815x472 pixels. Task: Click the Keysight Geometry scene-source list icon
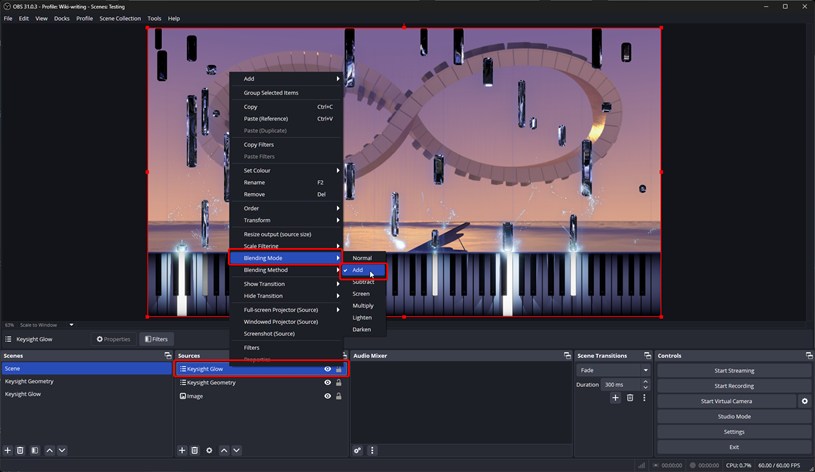point(183,383)
